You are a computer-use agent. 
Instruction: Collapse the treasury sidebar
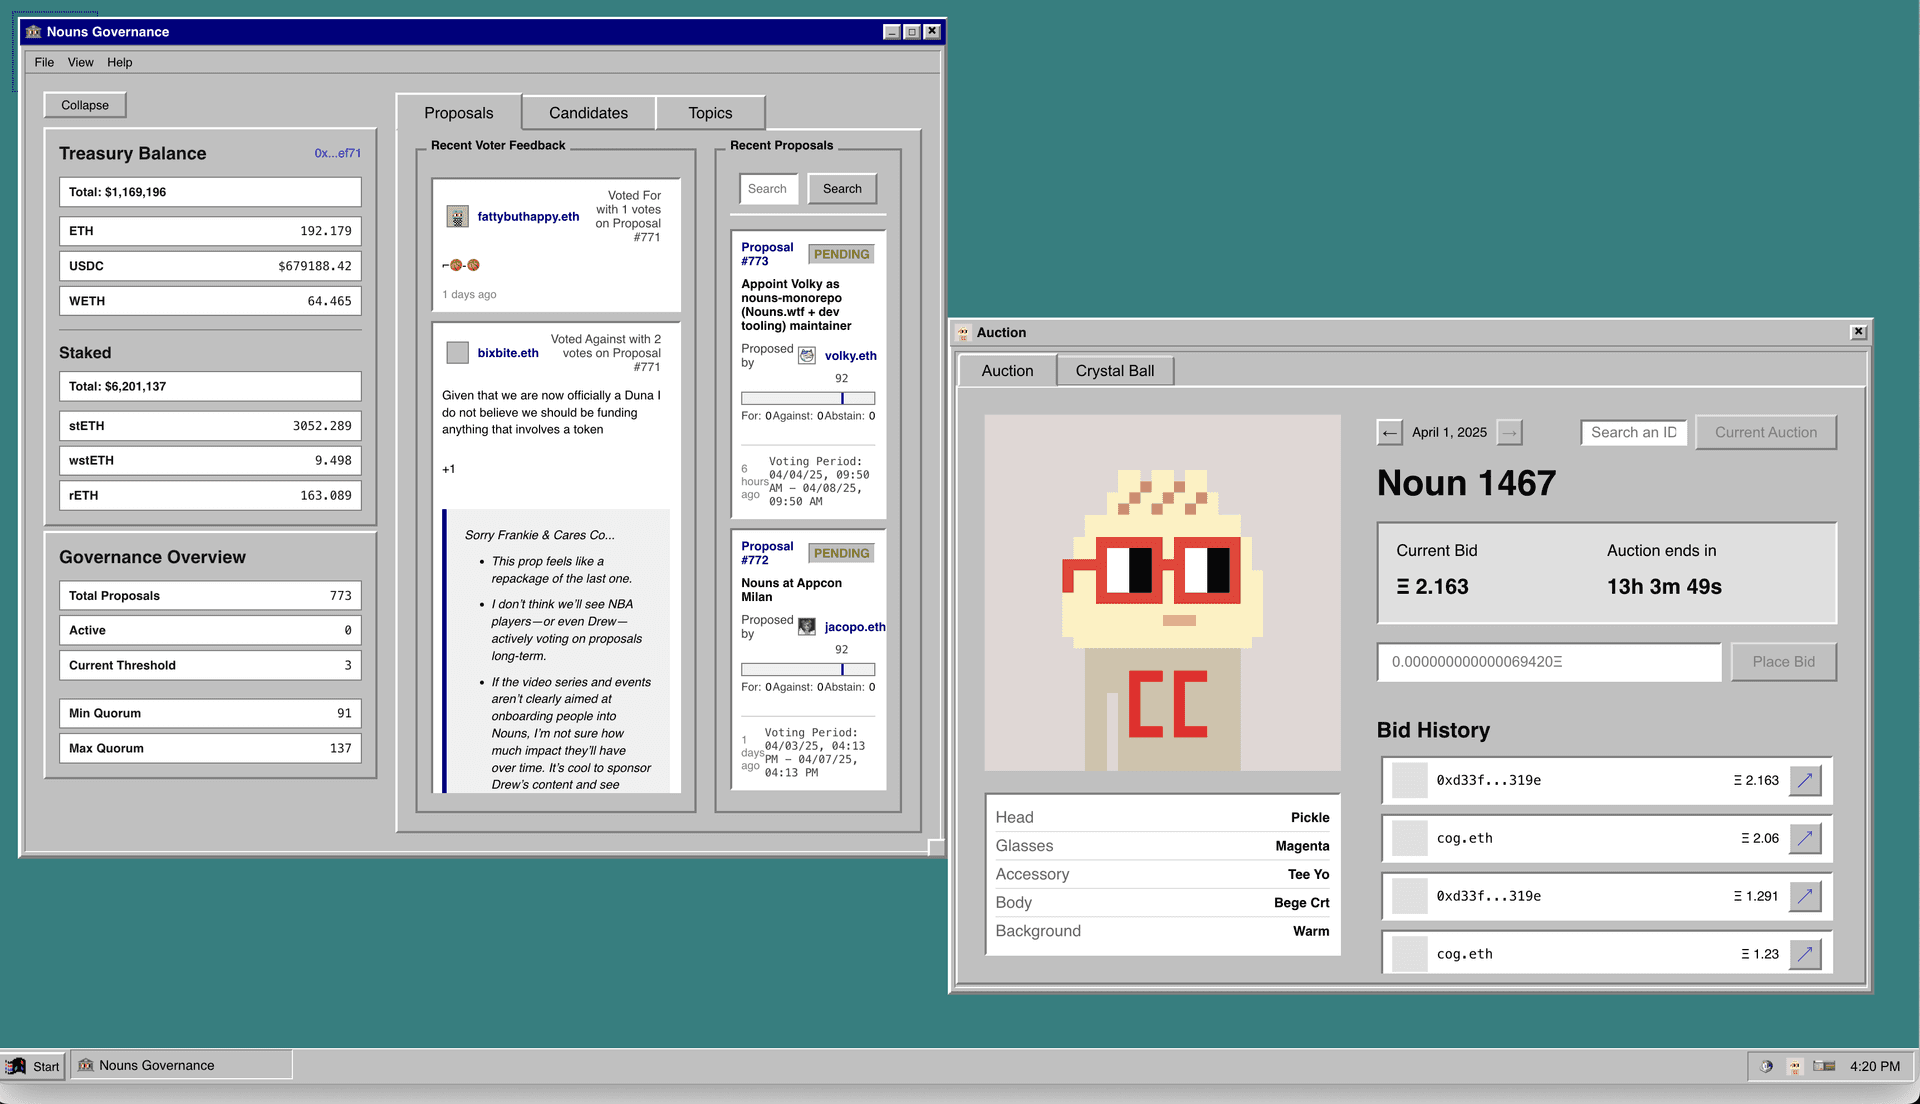[85, 105]
